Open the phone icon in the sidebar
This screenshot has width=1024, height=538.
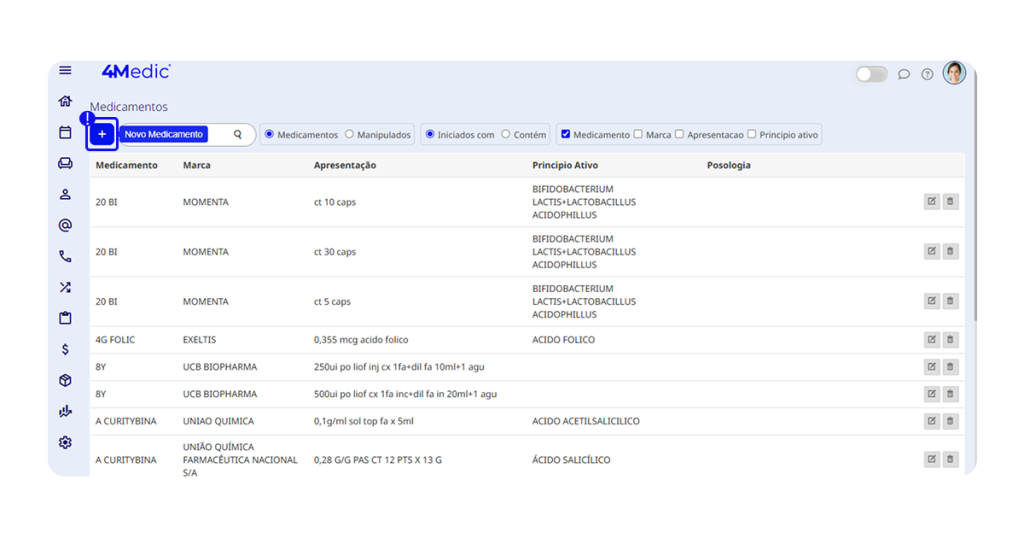click(x=65, y=257)
